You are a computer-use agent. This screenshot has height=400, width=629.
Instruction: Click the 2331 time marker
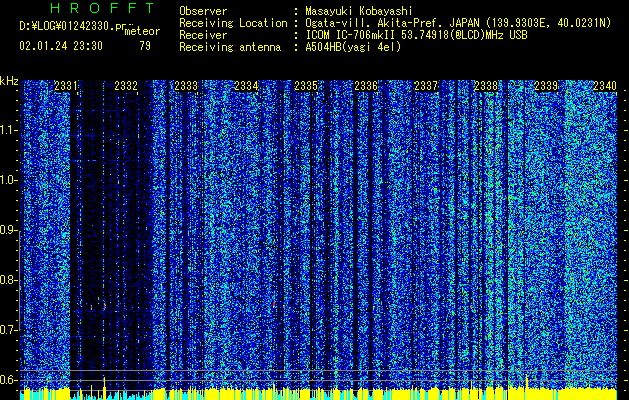coord(66,86)
